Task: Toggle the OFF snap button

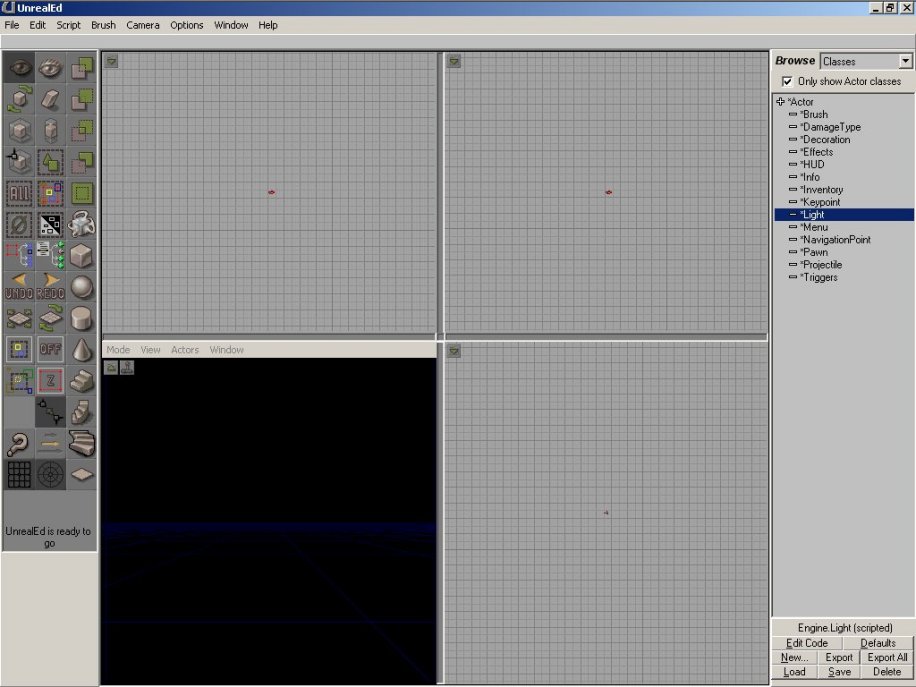Action: [50, 349]
